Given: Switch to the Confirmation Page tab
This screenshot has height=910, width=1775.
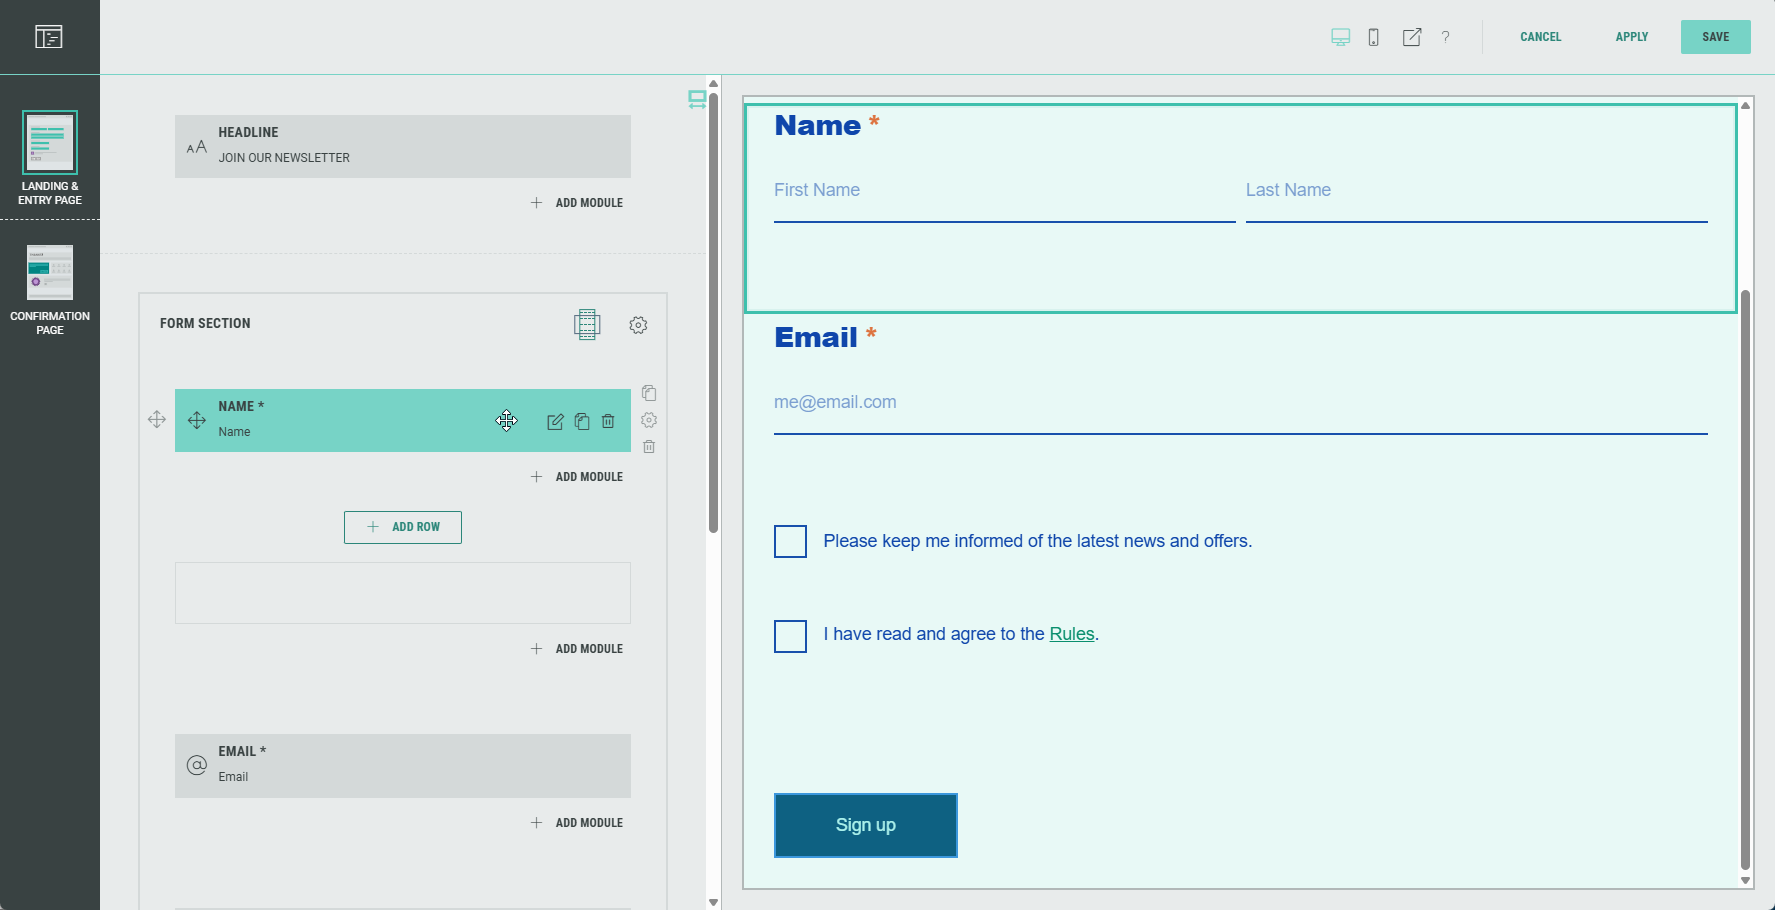Looking at the screenshot, I should 50,290.
